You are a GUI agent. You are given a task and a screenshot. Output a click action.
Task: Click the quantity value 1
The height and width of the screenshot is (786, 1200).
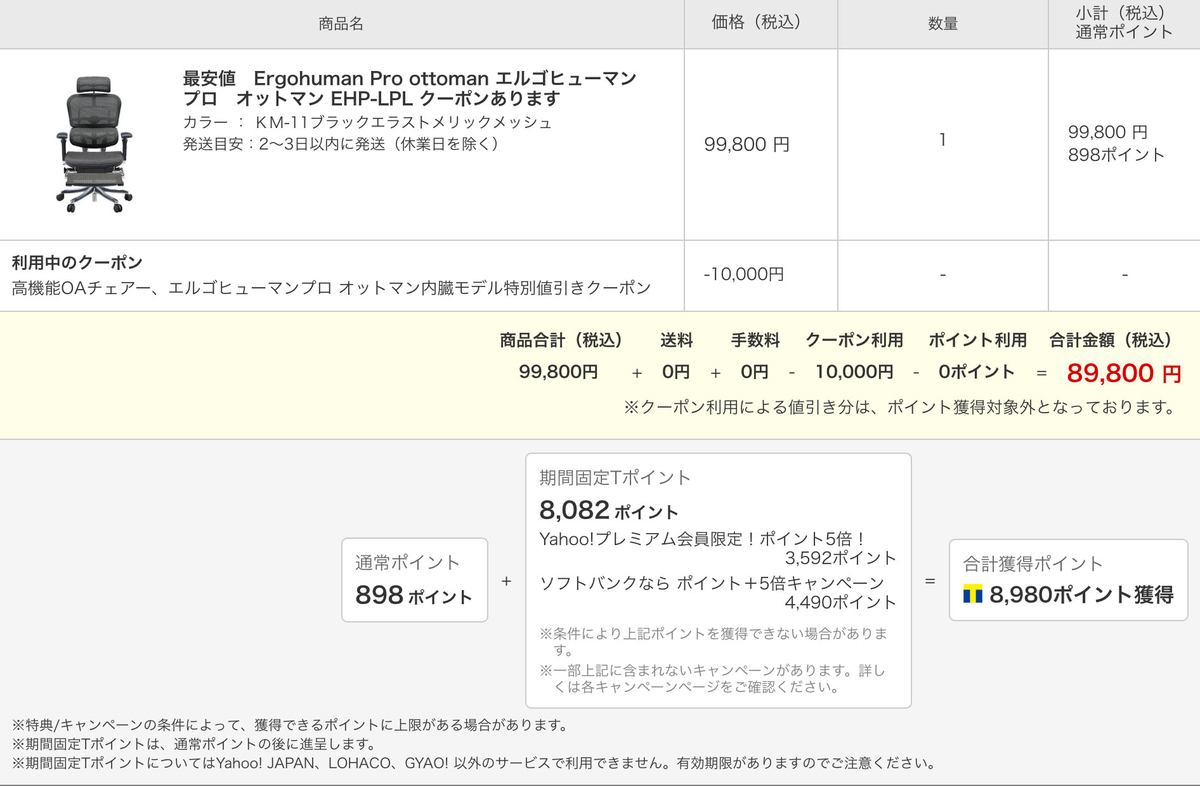click(943, 140)
